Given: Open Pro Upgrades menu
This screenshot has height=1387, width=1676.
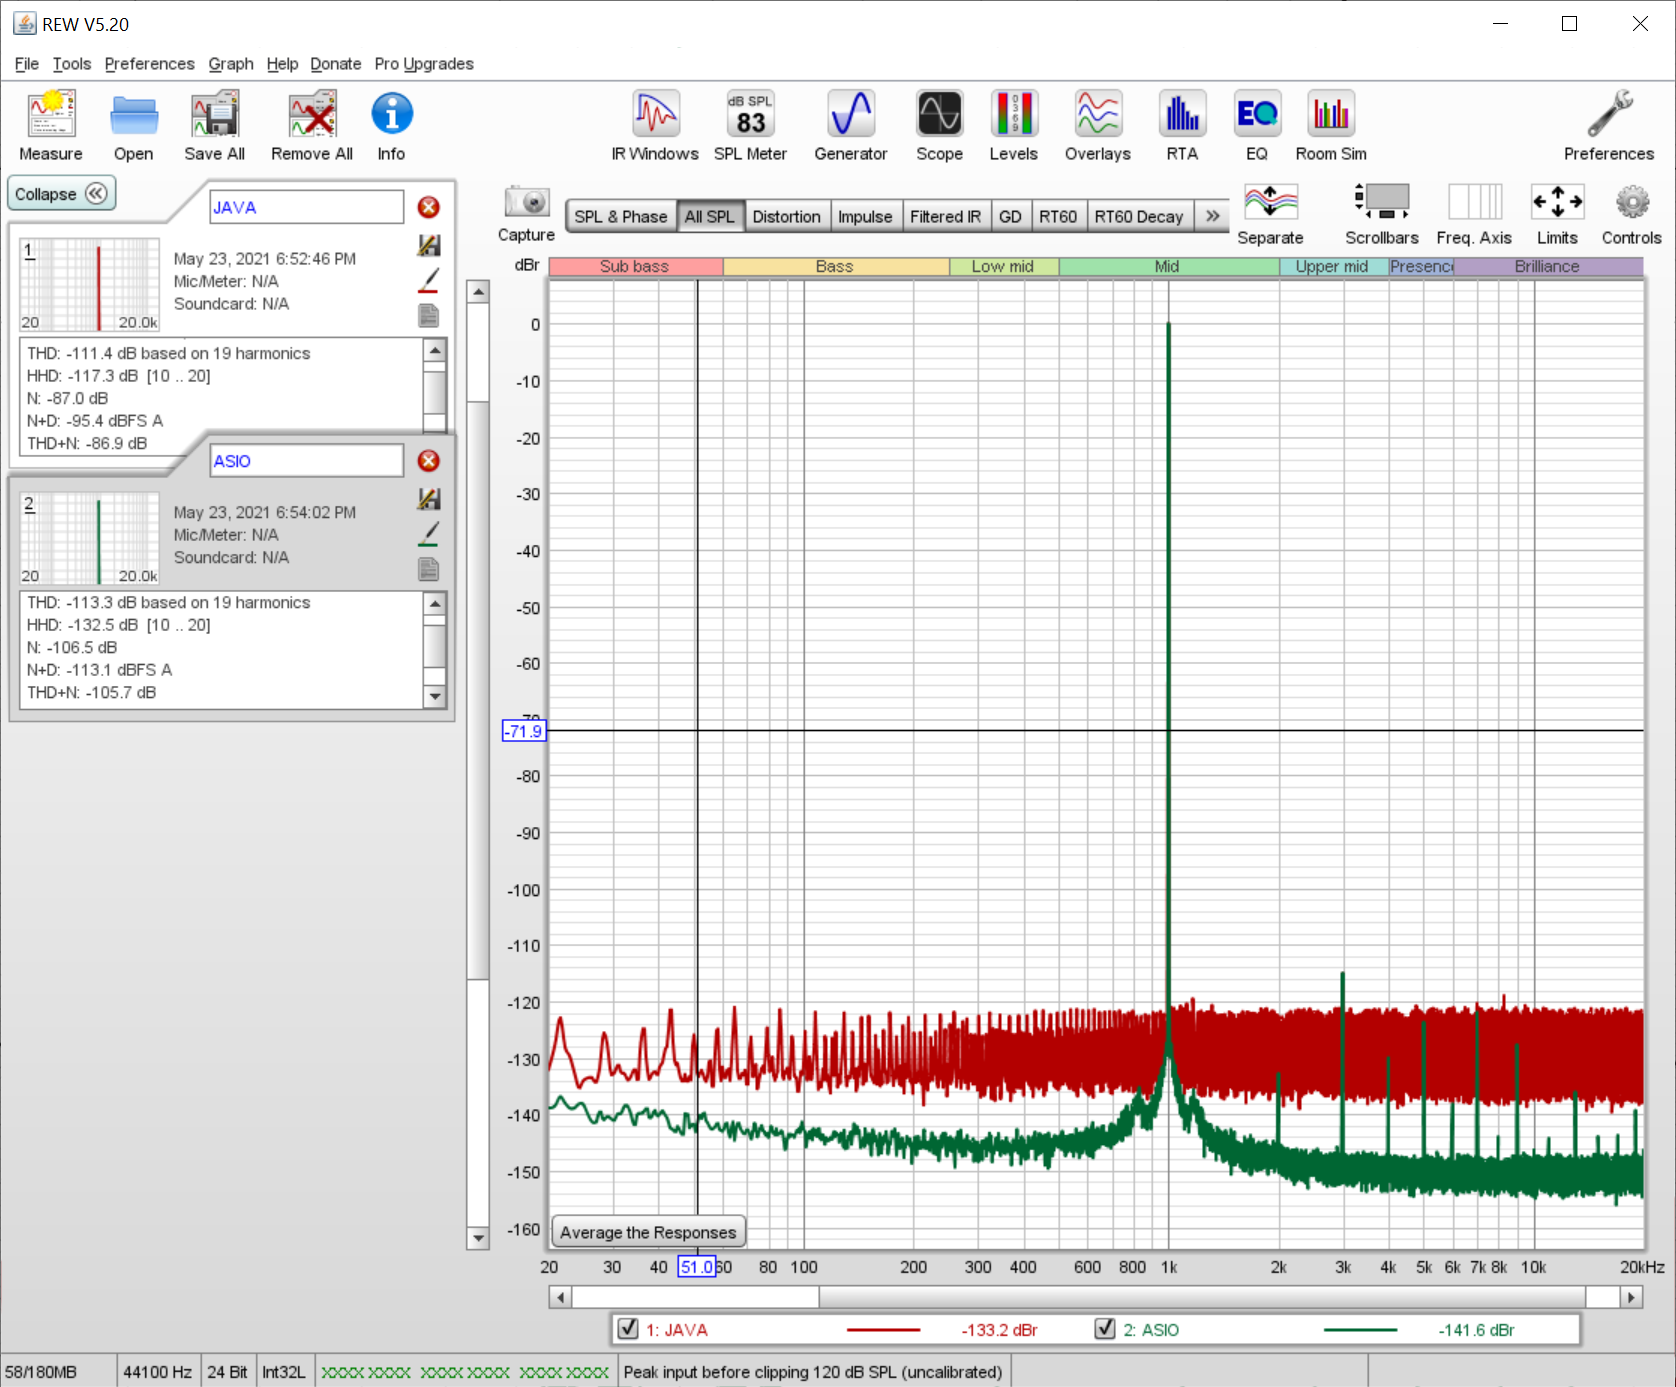Looking at the screenshot, I should pos(424,64).
